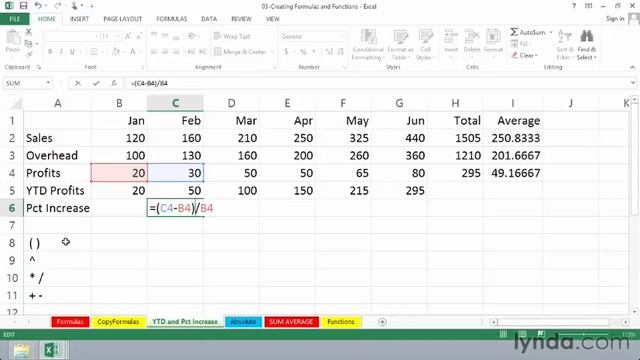Increase font size
The width and height of the screenshot is (640, 360).
click(x=128, y=36)
